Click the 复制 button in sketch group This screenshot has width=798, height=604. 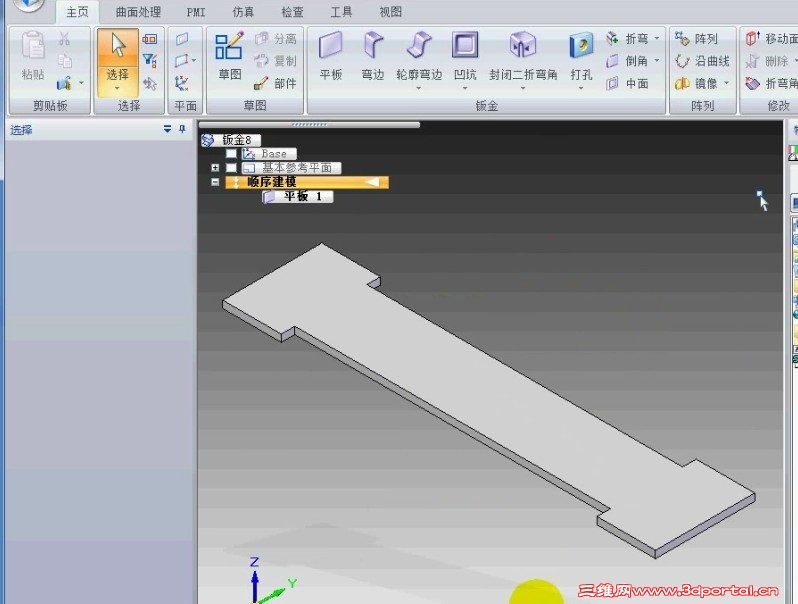tap(275, 61)
